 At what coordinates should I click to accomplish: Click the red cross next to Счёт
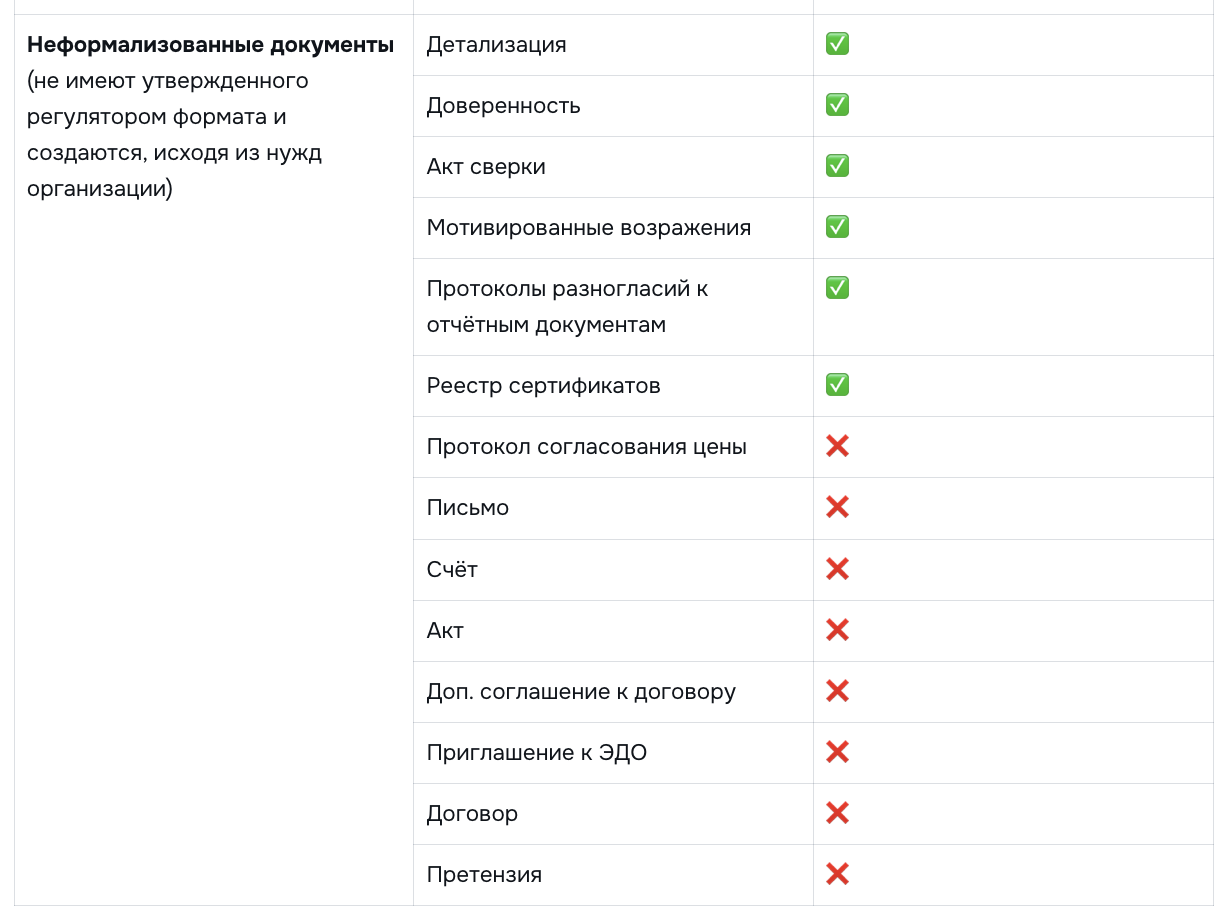837,569
